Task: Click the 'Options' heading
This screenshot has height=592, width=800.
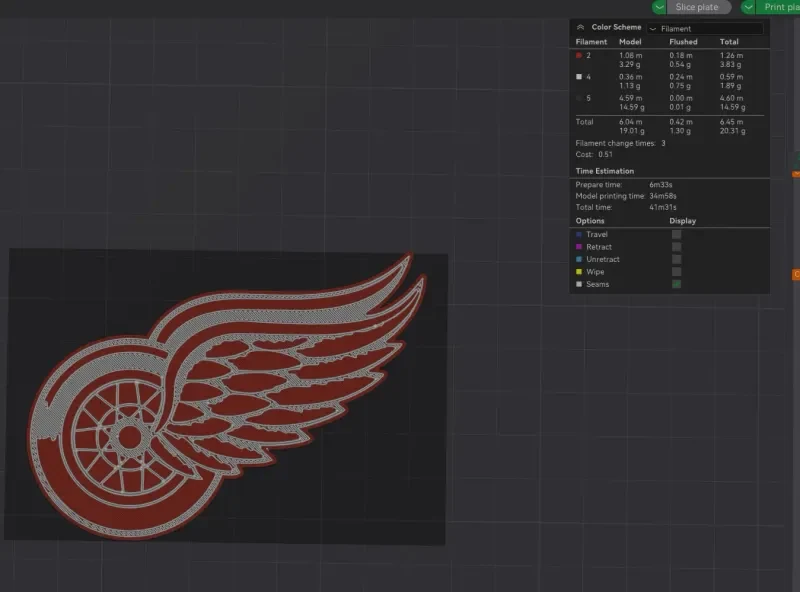Action: 590,221
